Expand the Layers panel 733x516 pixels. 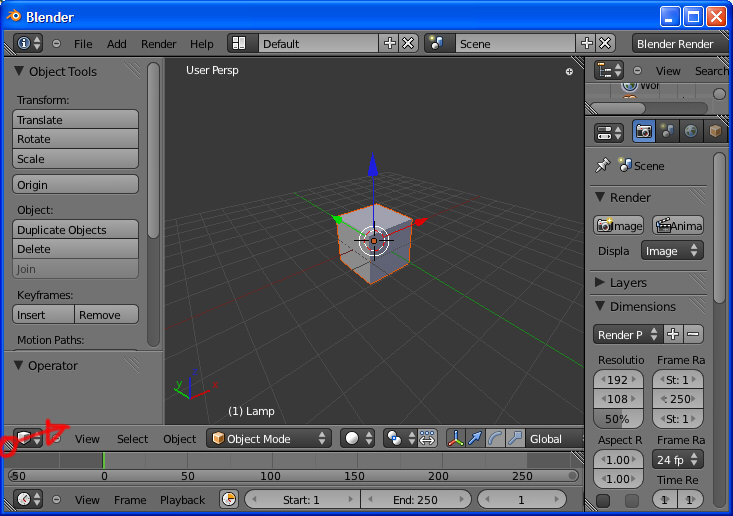click(628, 283)
